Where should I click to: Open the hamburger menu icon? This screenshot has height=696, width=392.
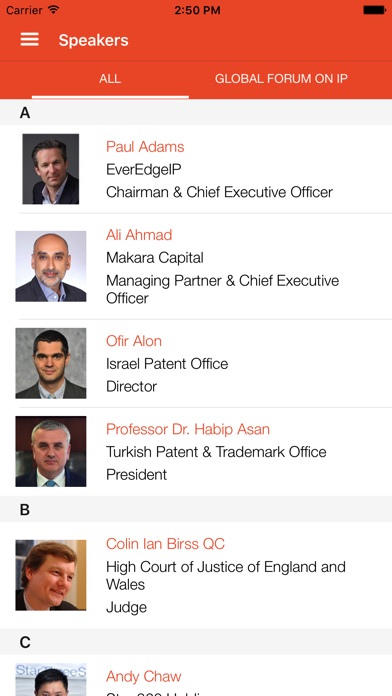pos(29,40)
